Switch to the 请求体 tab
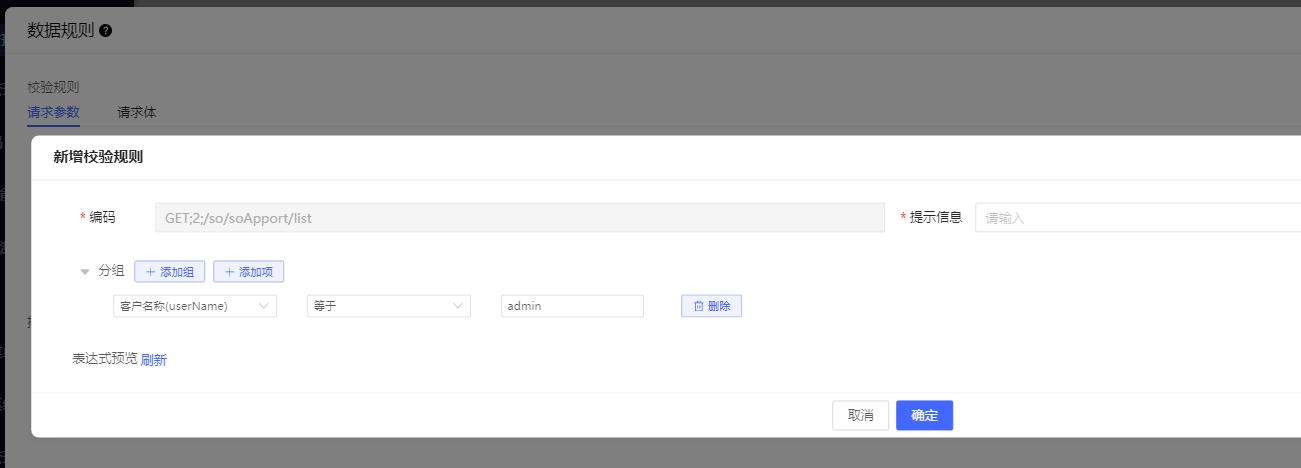Viewport: 1301px width, 468px height. [x=137, y=112]
